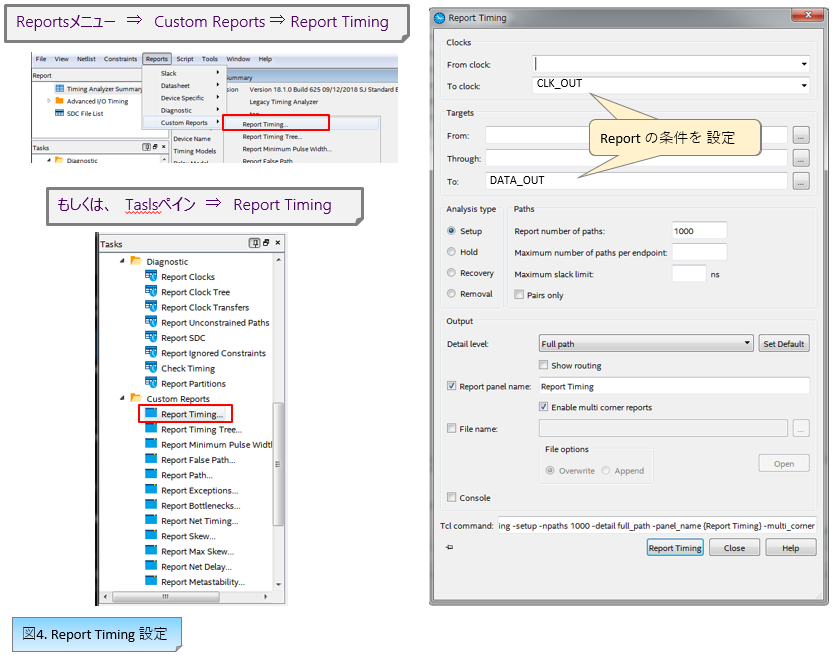Image resolution: width=839 pixels, height=658 pixels.
Task: Click the Report Timing task icon in Custom Reports
Action: pos(152,414)
